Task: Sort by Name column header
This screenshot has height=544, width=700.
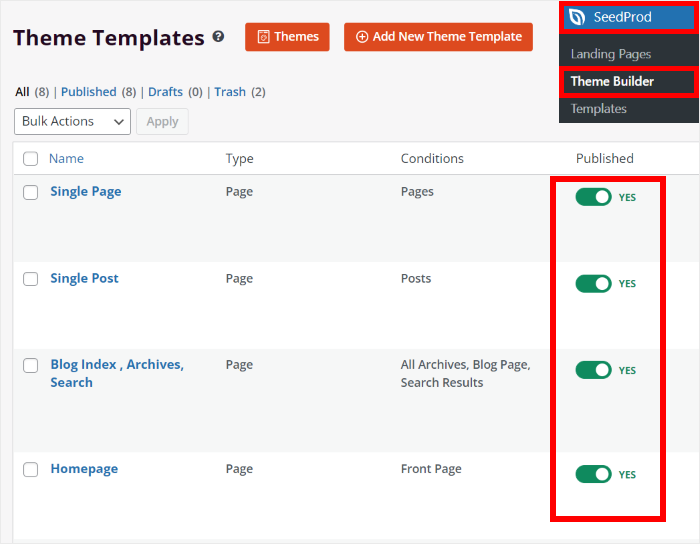Action: point(66,158)
